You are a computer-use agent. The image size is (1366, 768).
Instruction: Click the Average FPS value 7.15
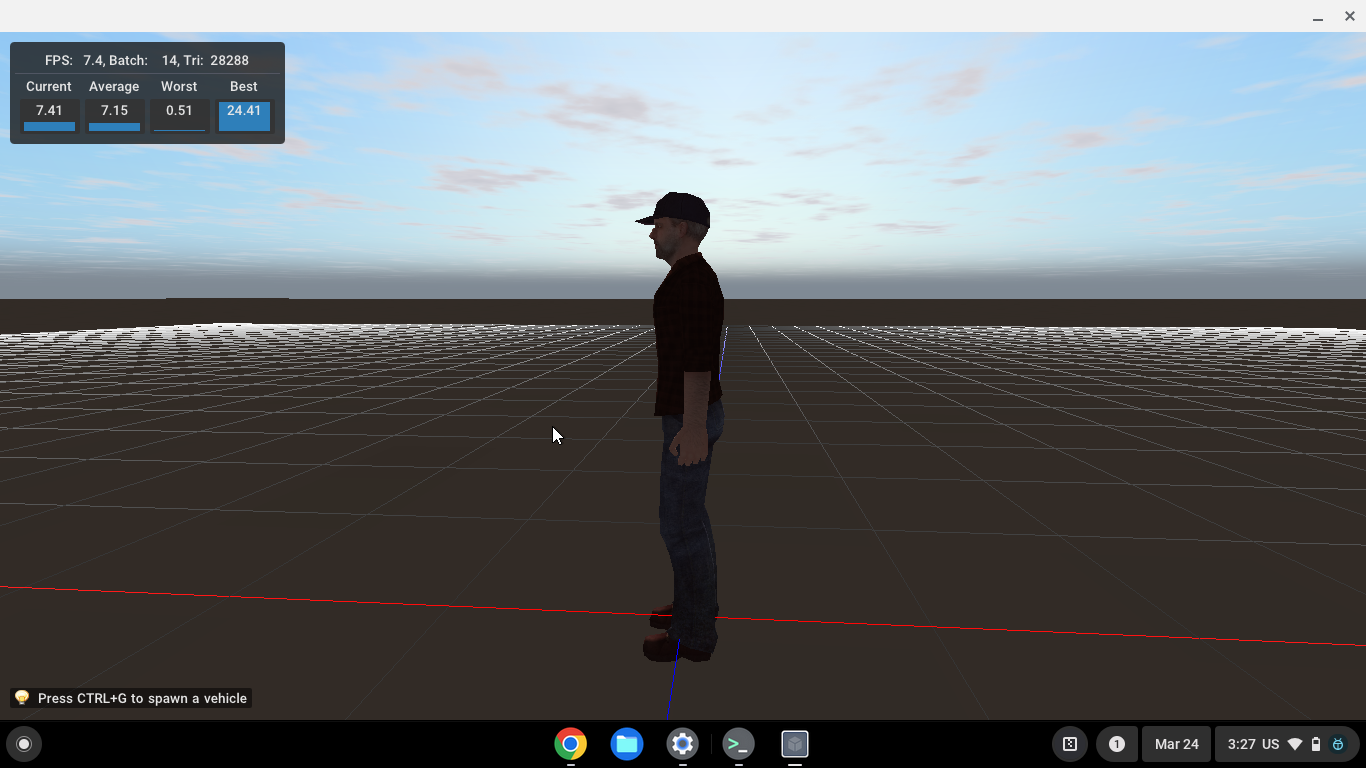(x=114, y=111)
